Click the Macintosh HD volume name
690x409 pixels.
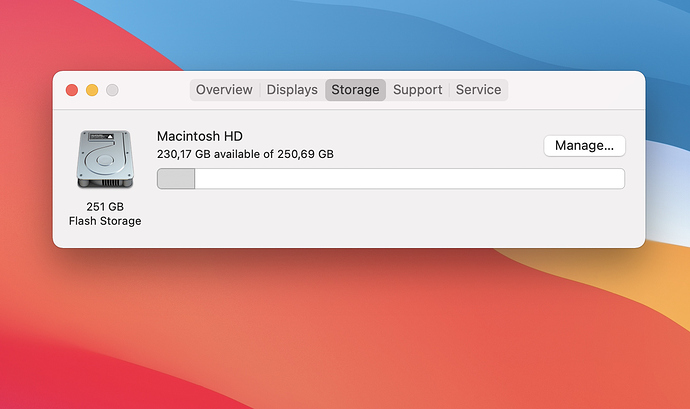coord(200,136)
